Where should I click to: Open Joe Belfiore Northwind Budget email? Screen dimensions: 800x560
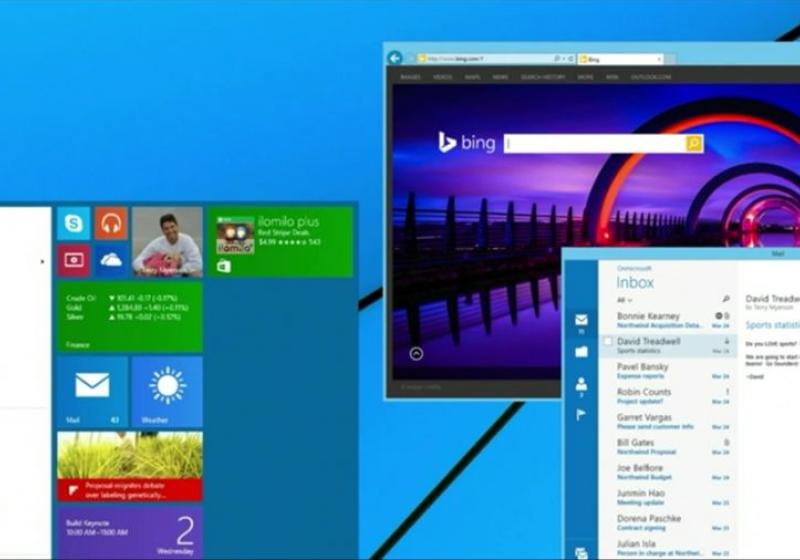point(668,472)
